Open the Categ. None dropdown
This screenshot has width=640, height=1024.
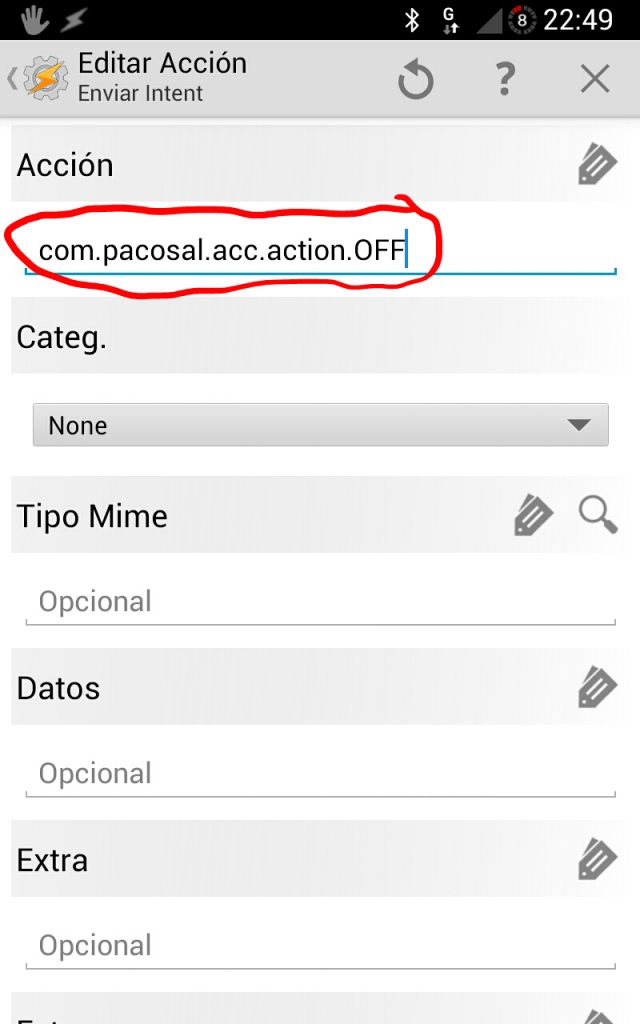pos(320,425)
